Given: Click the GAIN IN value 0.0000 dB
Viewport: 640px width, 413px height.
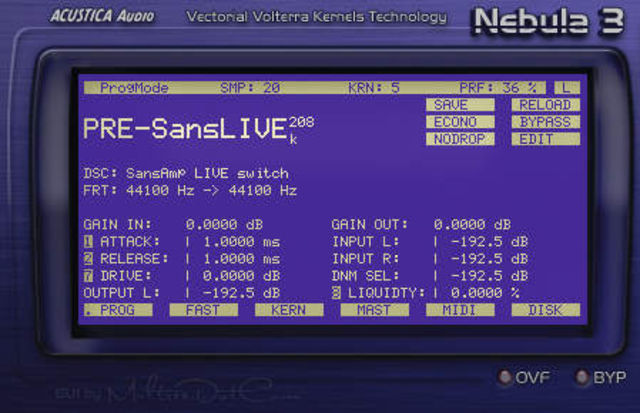Looking at the screenshot, I should point(224,224).
